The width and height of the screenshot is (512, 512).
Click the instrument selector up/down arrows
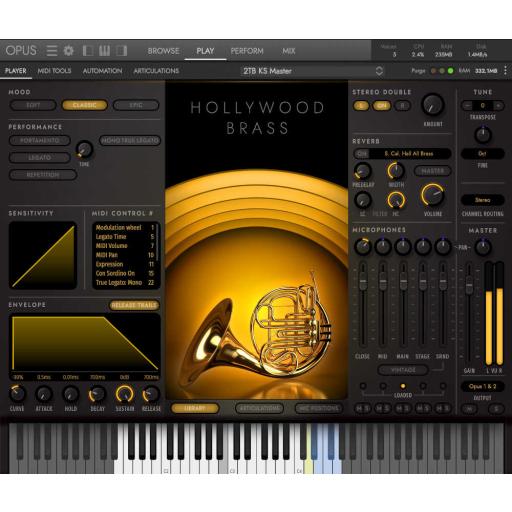click(x=379, y=71)
